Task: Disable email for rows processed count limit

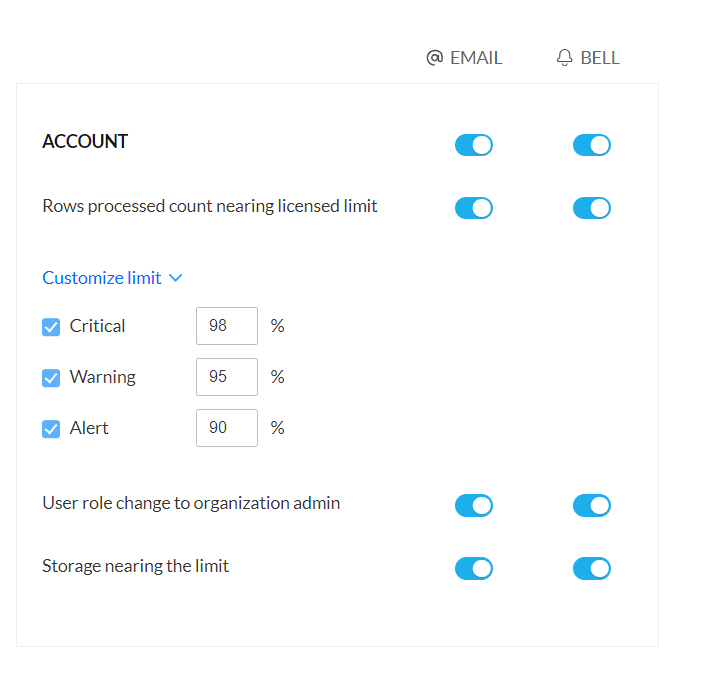Action: (474, 208)
